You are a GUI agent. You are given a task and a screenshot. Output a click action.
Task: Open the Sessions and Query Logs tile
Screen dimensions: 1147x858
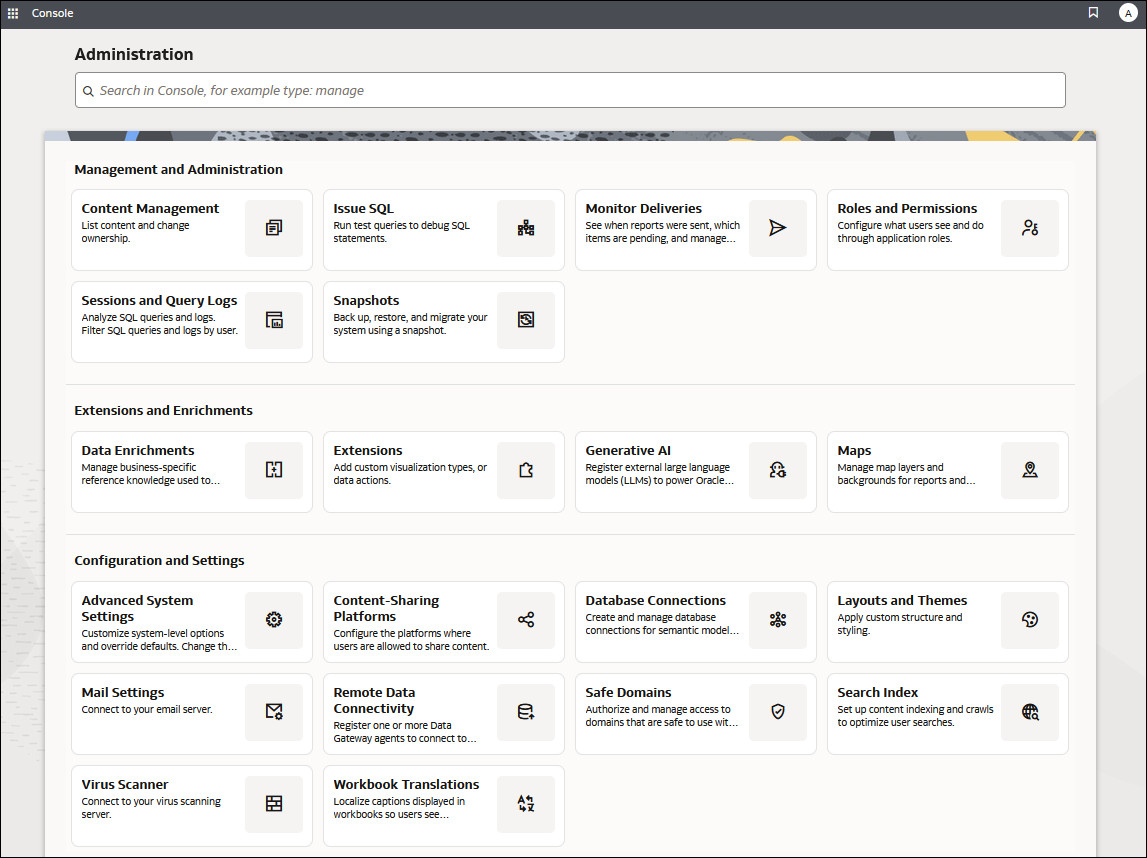click(191, 320)
